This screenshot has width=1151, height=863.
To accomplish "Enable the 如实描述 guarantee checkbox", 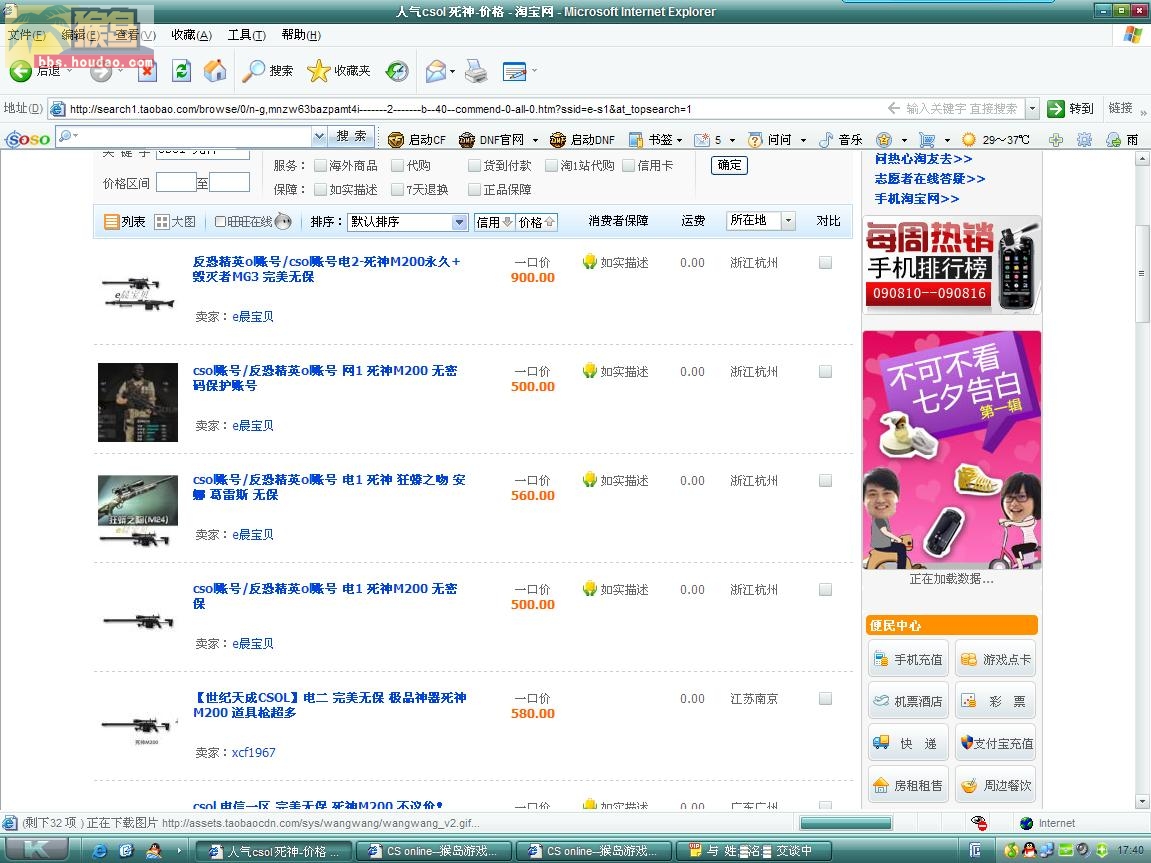I will [x=320, y=189].
